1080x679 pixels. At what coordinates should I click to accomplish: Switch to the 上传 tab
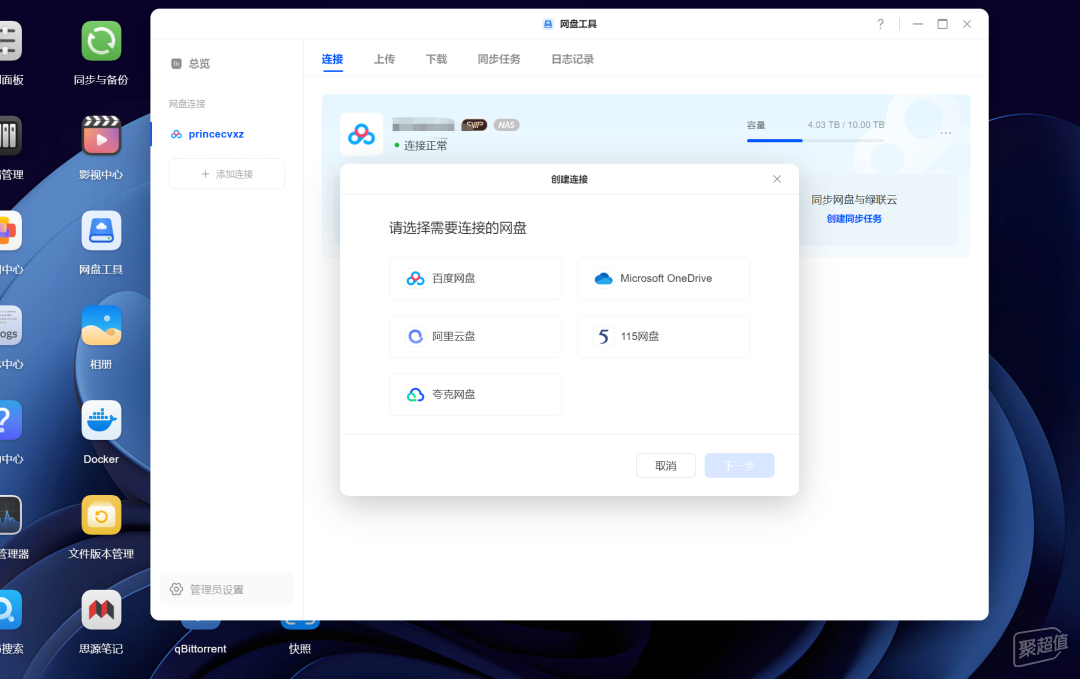tap(384, 59)
